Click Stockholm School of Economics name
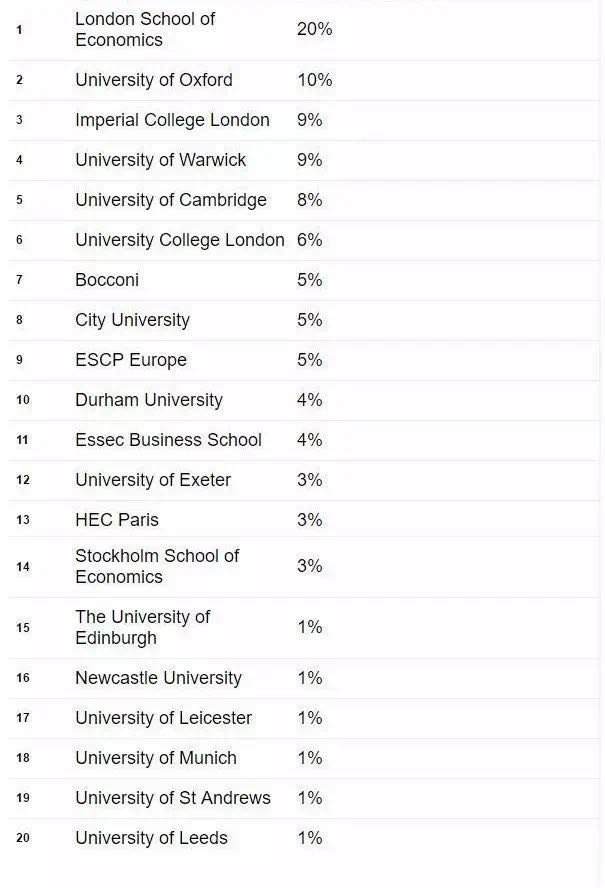The height and width of the screenshot is (888, 605). 157,566
